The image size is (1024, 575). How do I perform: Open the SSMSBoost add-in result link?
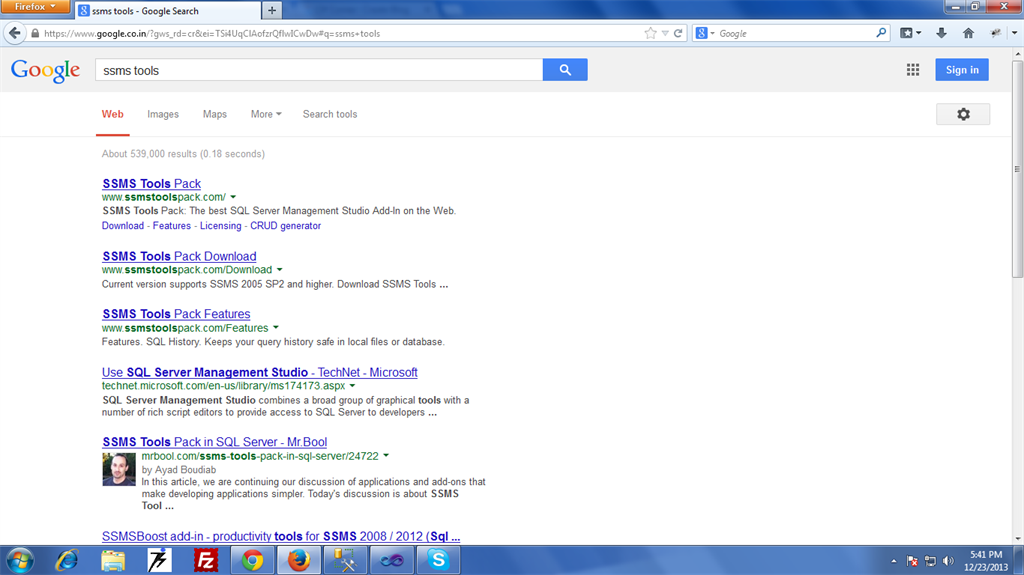pyautogui.click(x=281, y=536)
